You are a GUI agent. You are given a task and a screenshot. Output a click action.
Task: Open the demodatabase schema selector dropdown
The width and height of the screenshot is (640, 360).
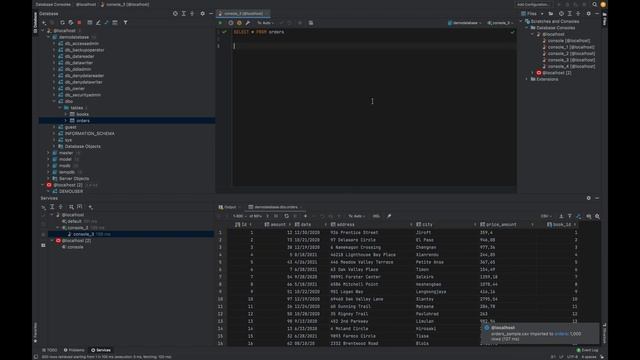pos(464,23)
